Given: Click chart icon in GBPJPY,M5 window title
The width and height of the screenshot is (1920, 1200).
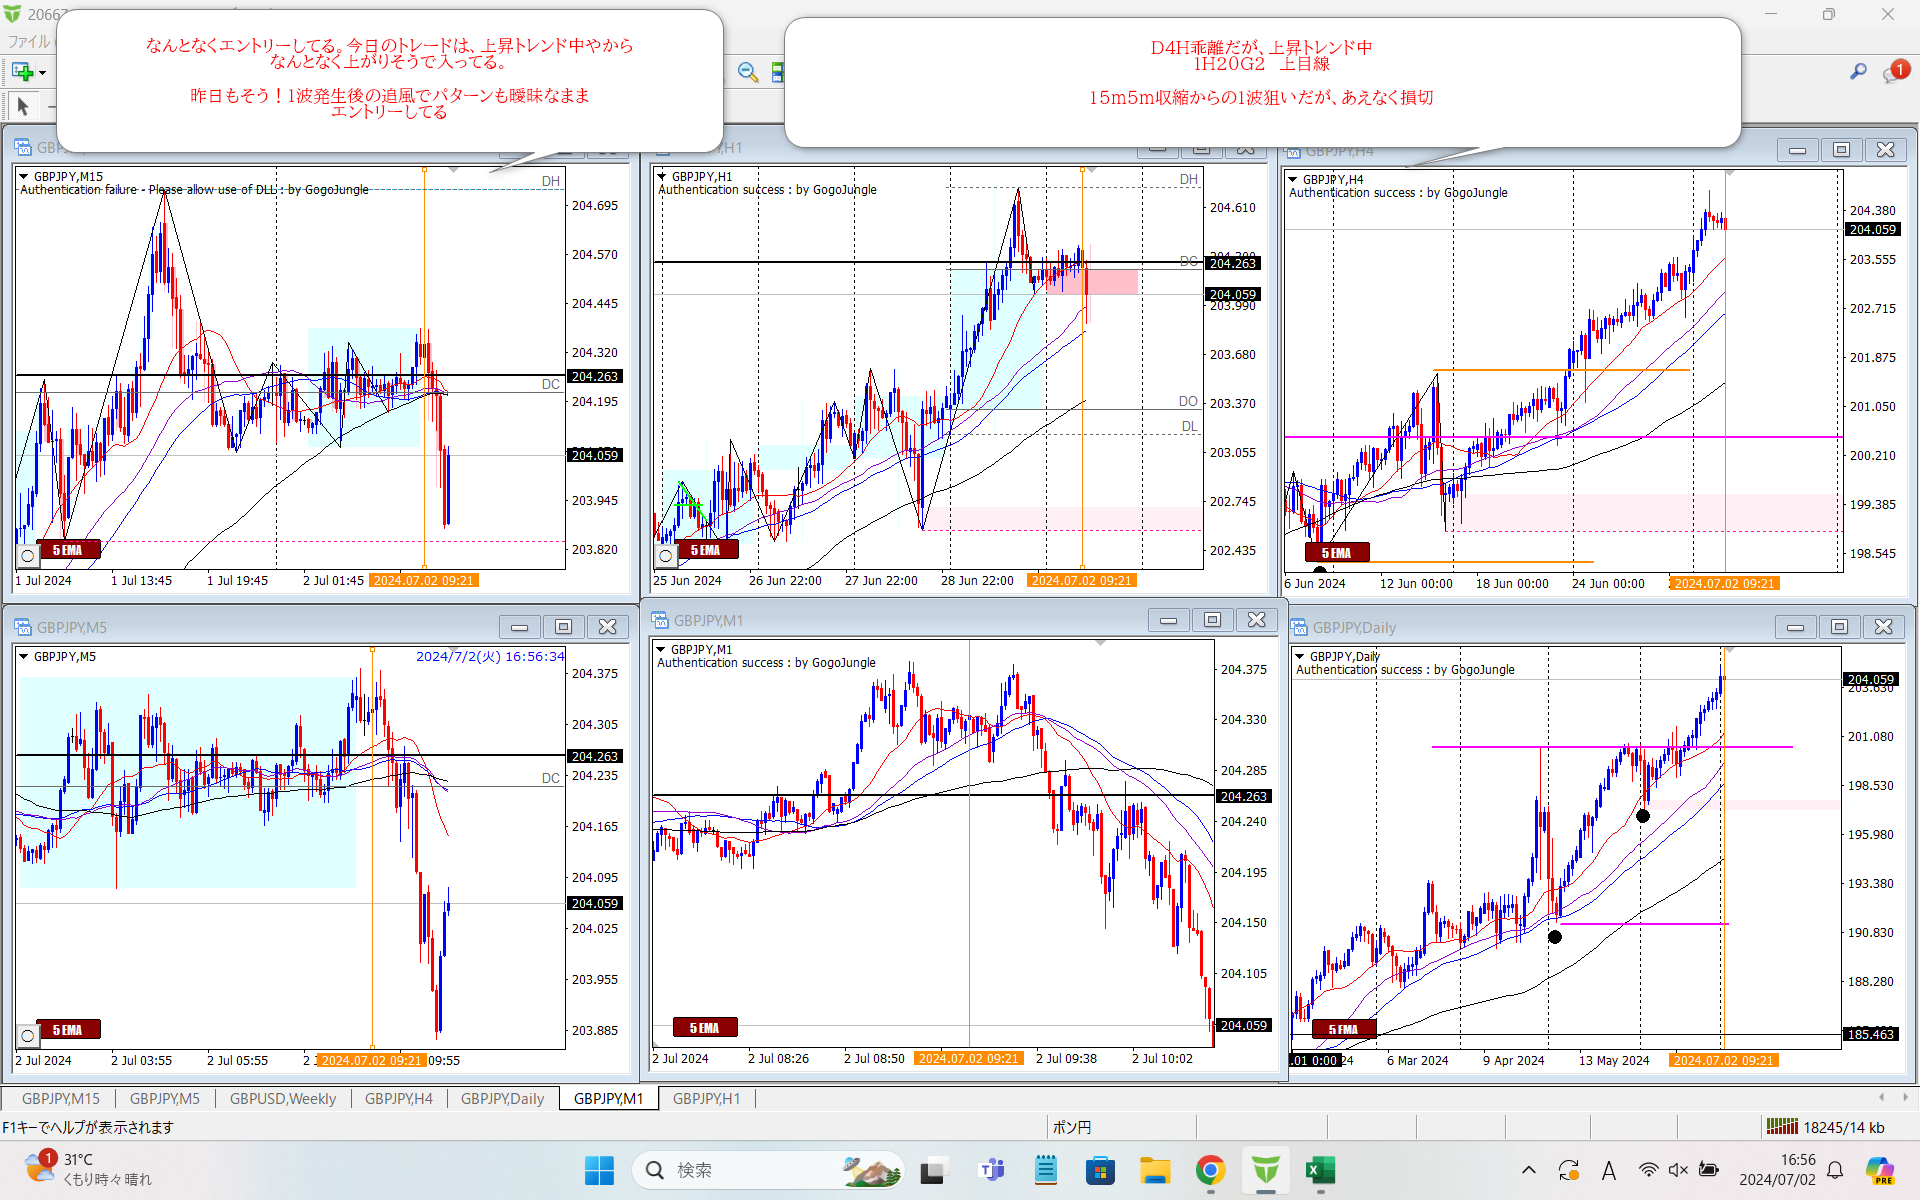Looking at the screenshot, I should point(23,627).
